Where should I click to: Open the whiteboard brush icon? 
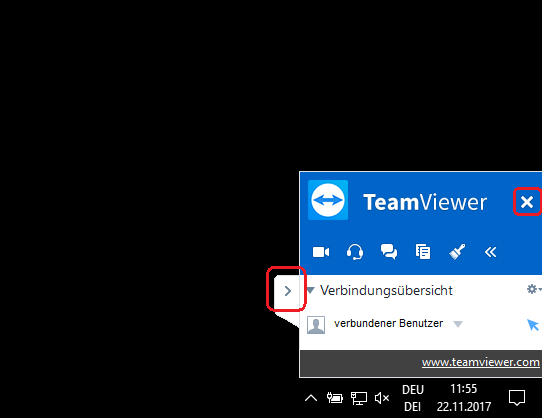(x=457, y=252)
